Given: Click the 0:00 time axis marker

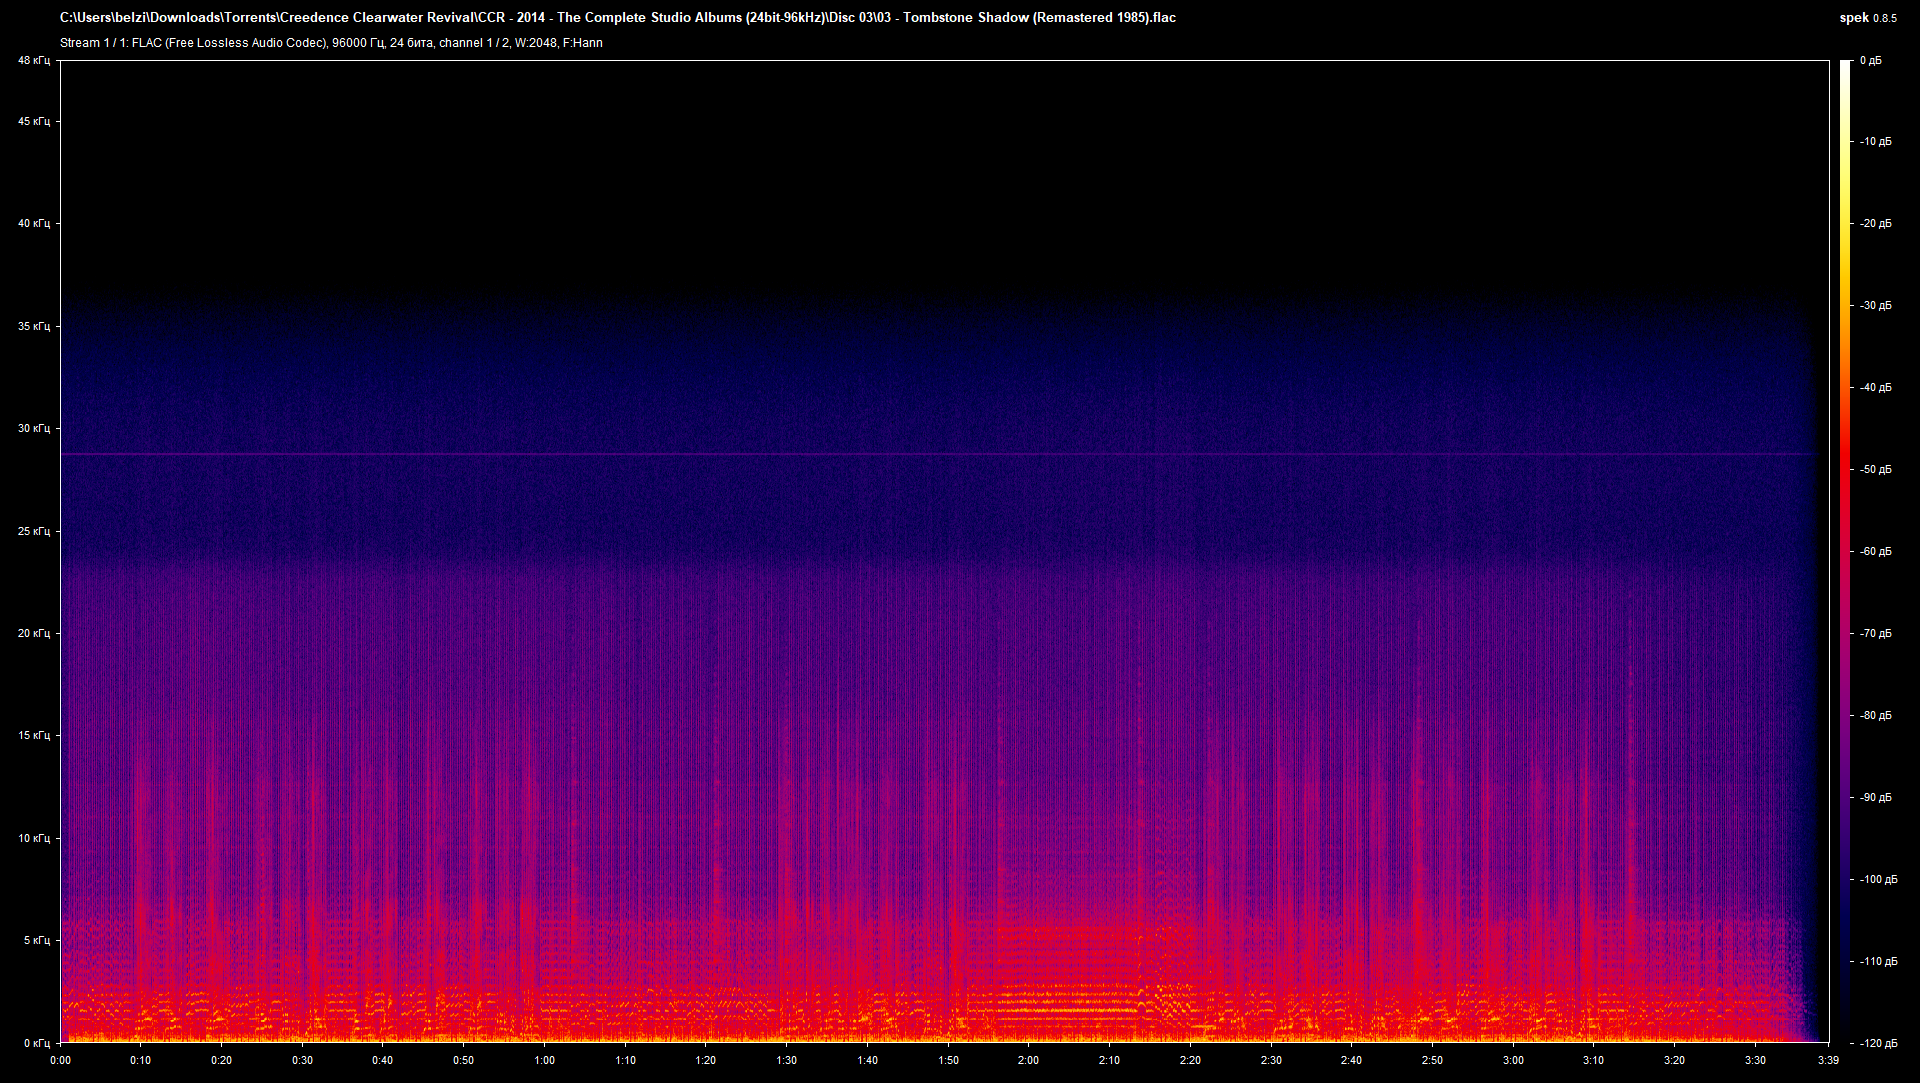Looking at the screenshot, I should 60,1060.
